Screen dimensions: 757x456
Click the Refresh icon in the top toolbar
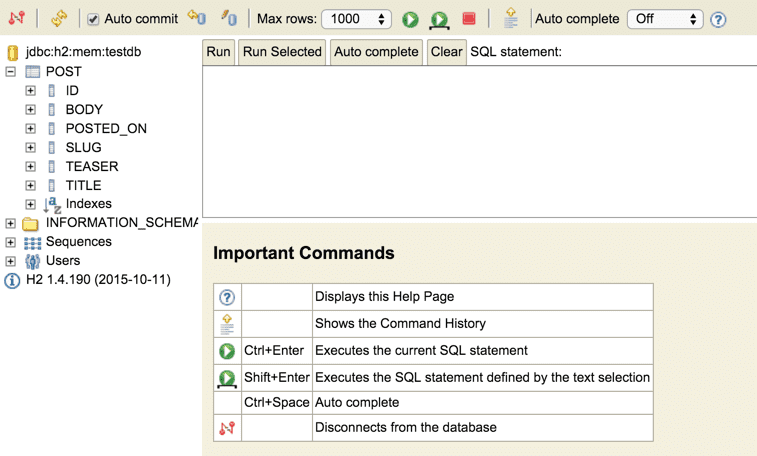pos(59,19)
